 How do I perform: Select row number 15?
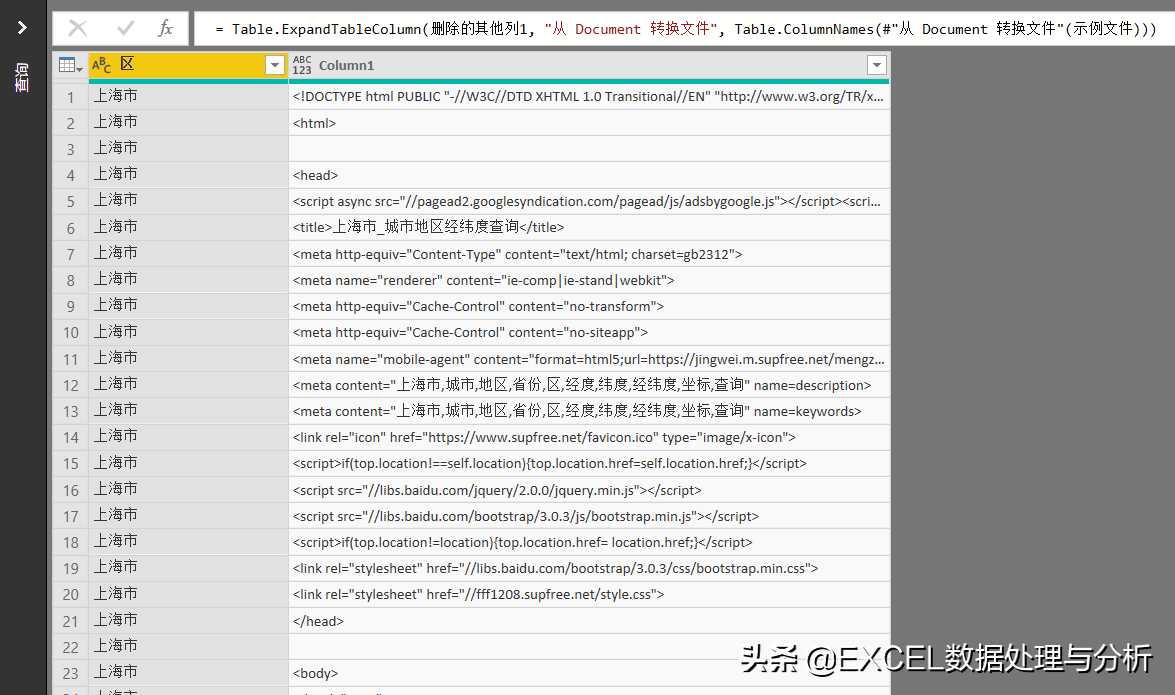tap(70, 464)
